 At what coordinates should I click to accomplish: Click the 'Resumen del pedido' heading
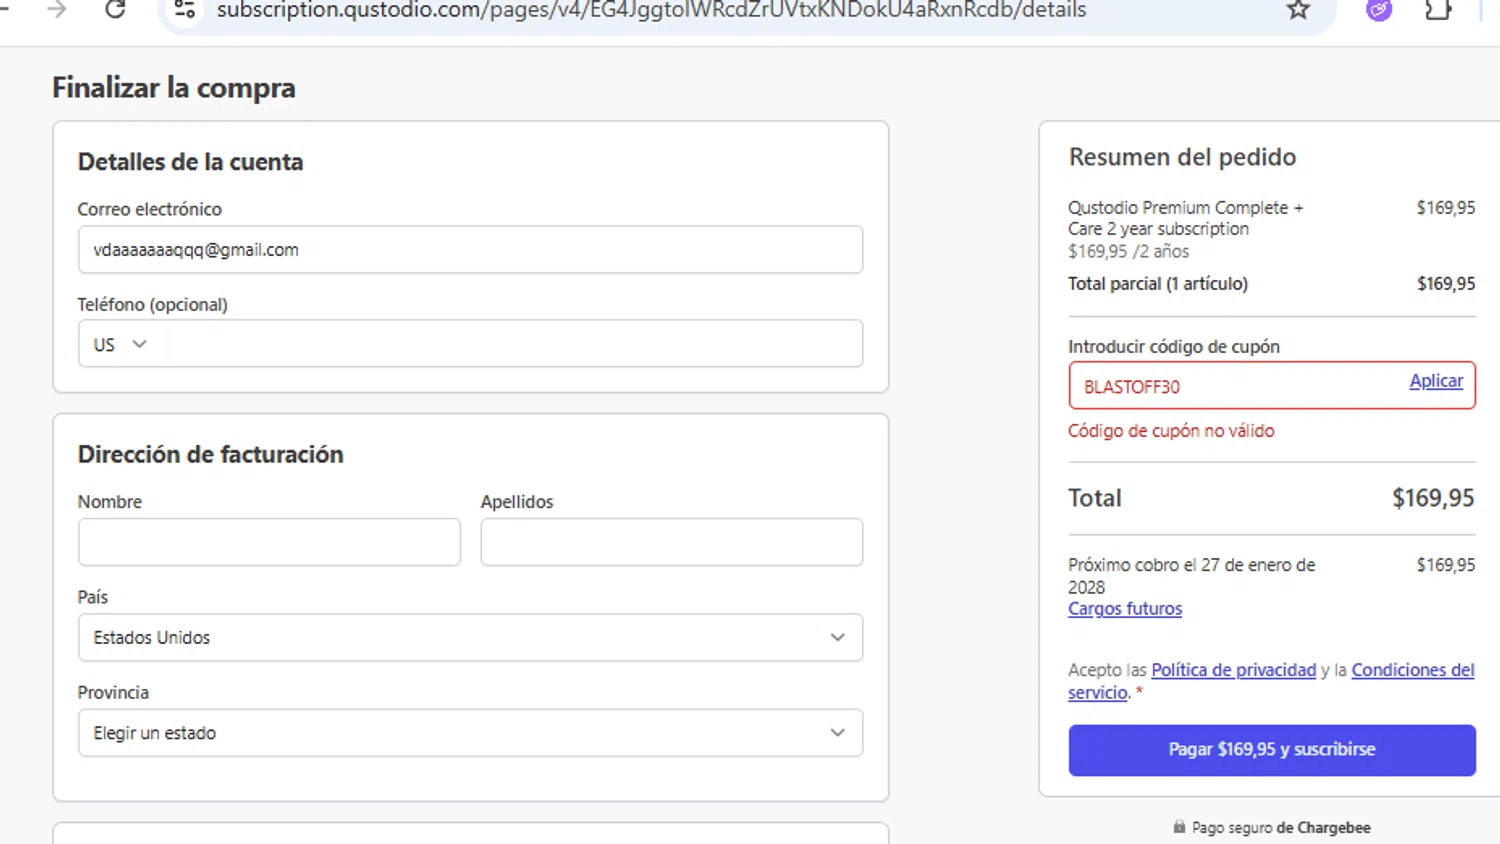[x=1182, y=157]
